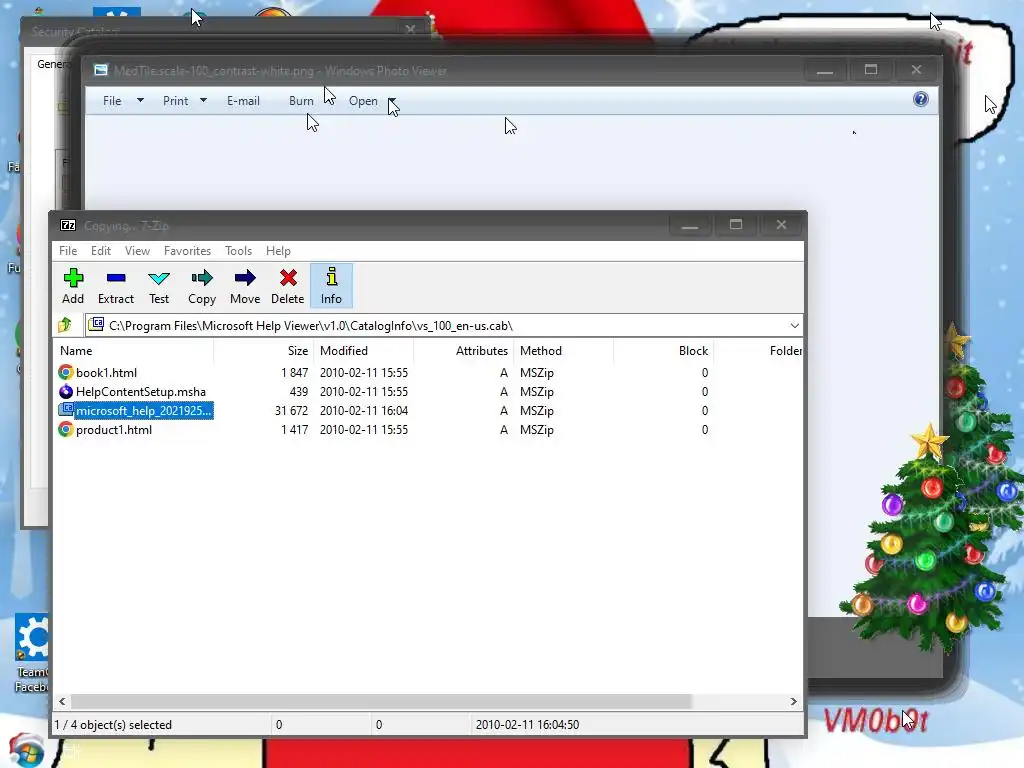Close the Security Catalog window

pyautogui.click(x=410, y=29)
